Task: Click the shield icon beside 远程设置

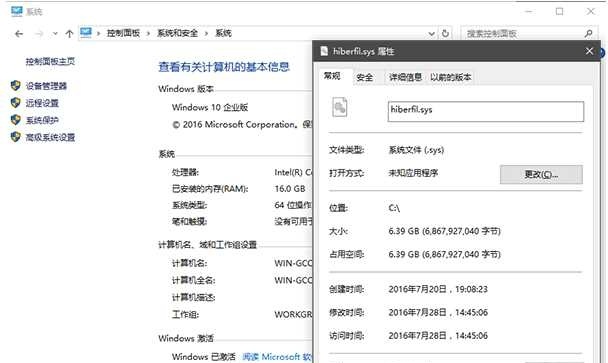Action: click(16, 102)
